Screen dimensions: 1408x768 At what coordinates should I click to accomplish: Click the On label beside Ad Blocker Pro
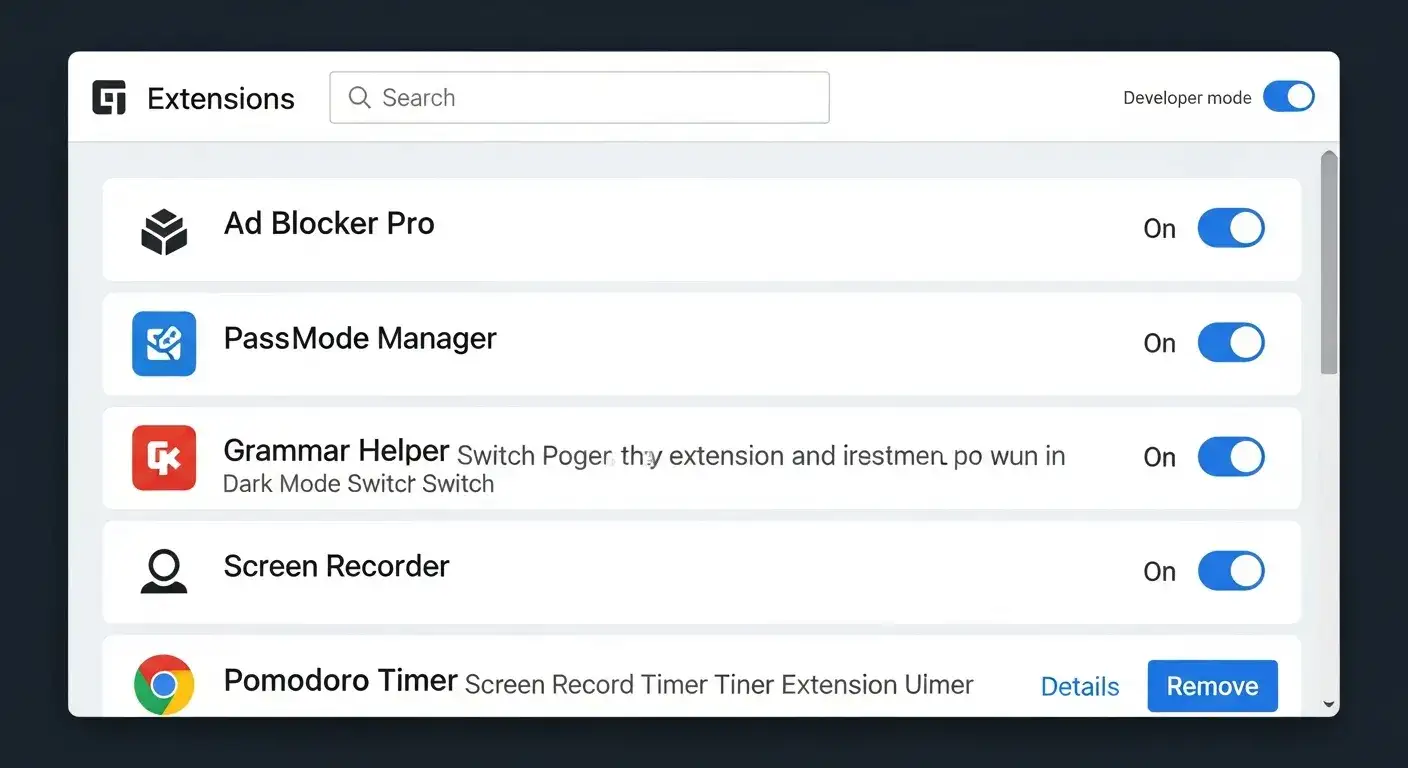pos(1159,229)
